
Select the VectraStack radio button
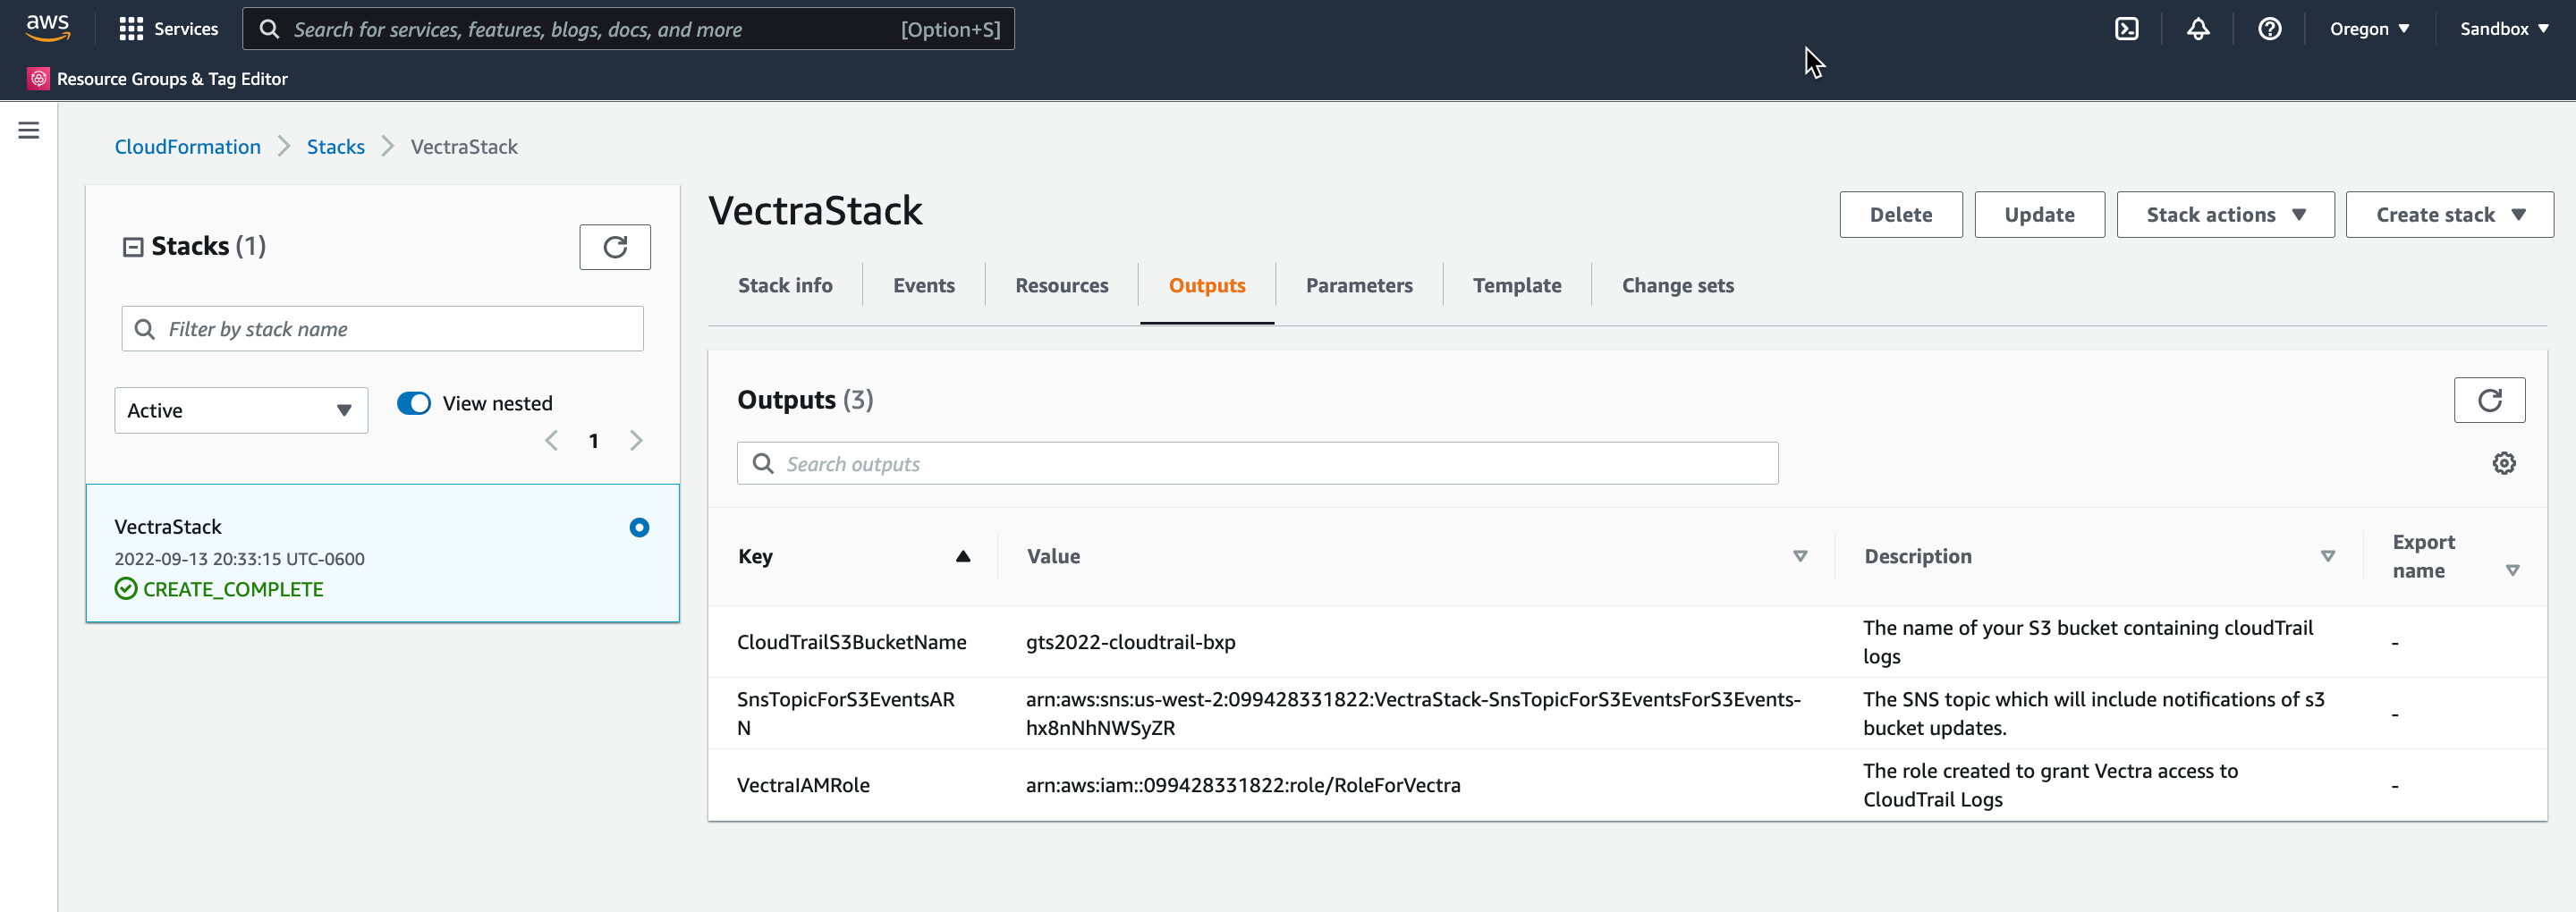pyautogui.click(x=639, y=527)
